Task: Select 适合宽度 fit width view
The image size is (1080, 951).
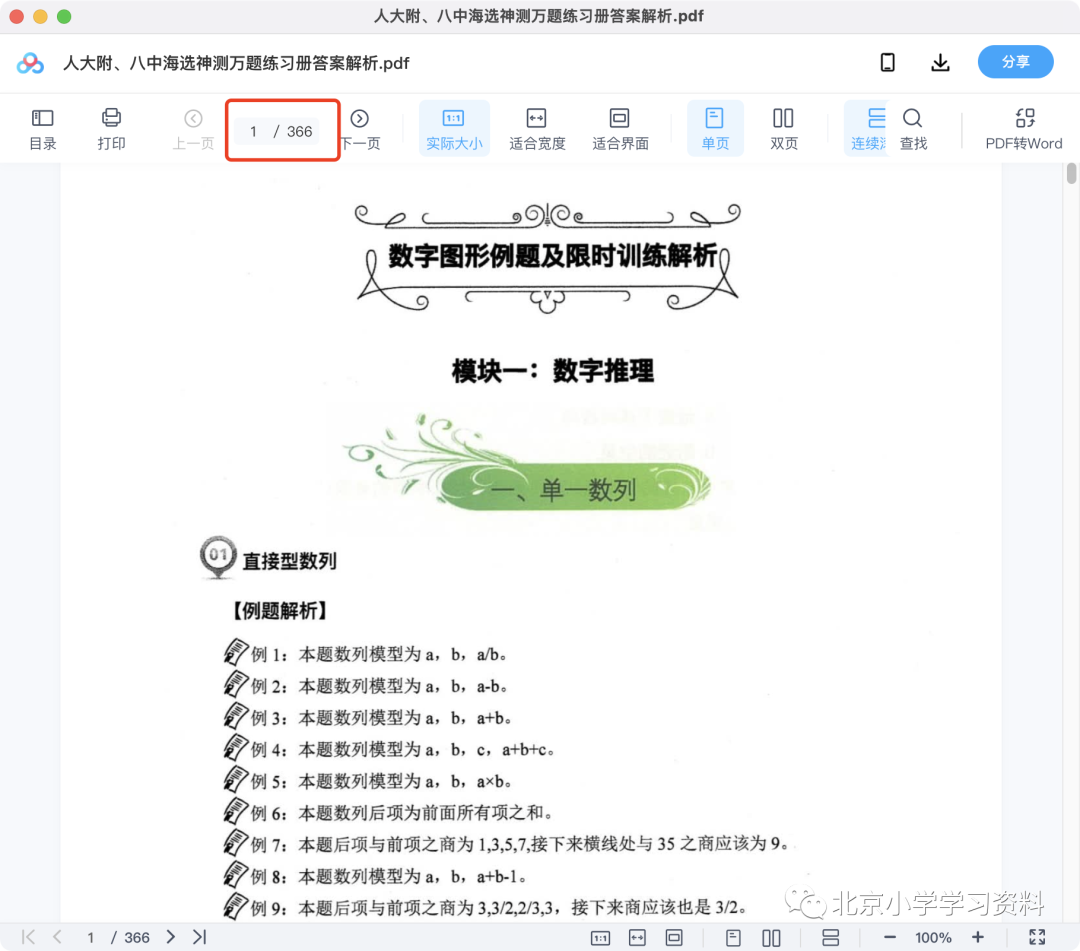Action: tap(537, 129)
